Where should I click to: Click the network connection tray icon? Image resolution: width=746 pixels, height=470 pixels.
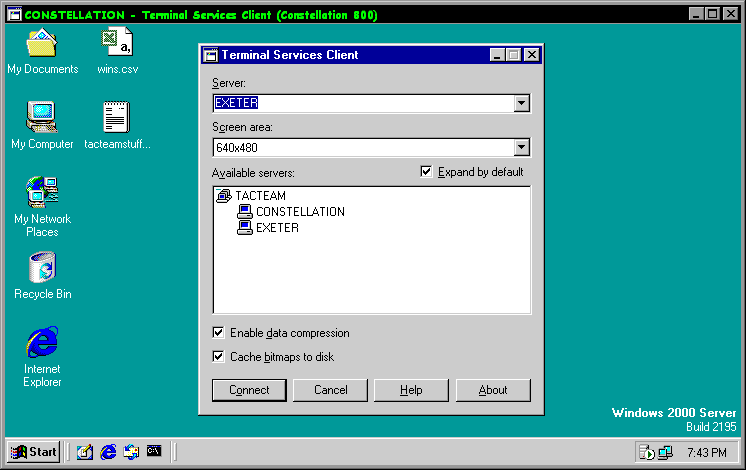tap(665, 452)
